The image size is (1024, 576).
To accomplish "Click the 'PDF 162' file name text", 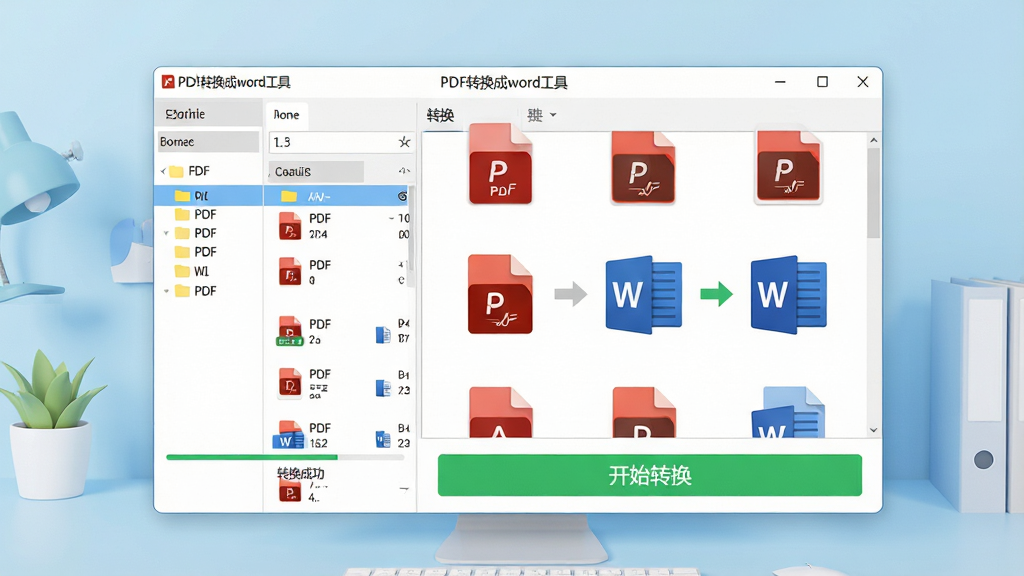I will pyautogui.click(x=319, y=436).
